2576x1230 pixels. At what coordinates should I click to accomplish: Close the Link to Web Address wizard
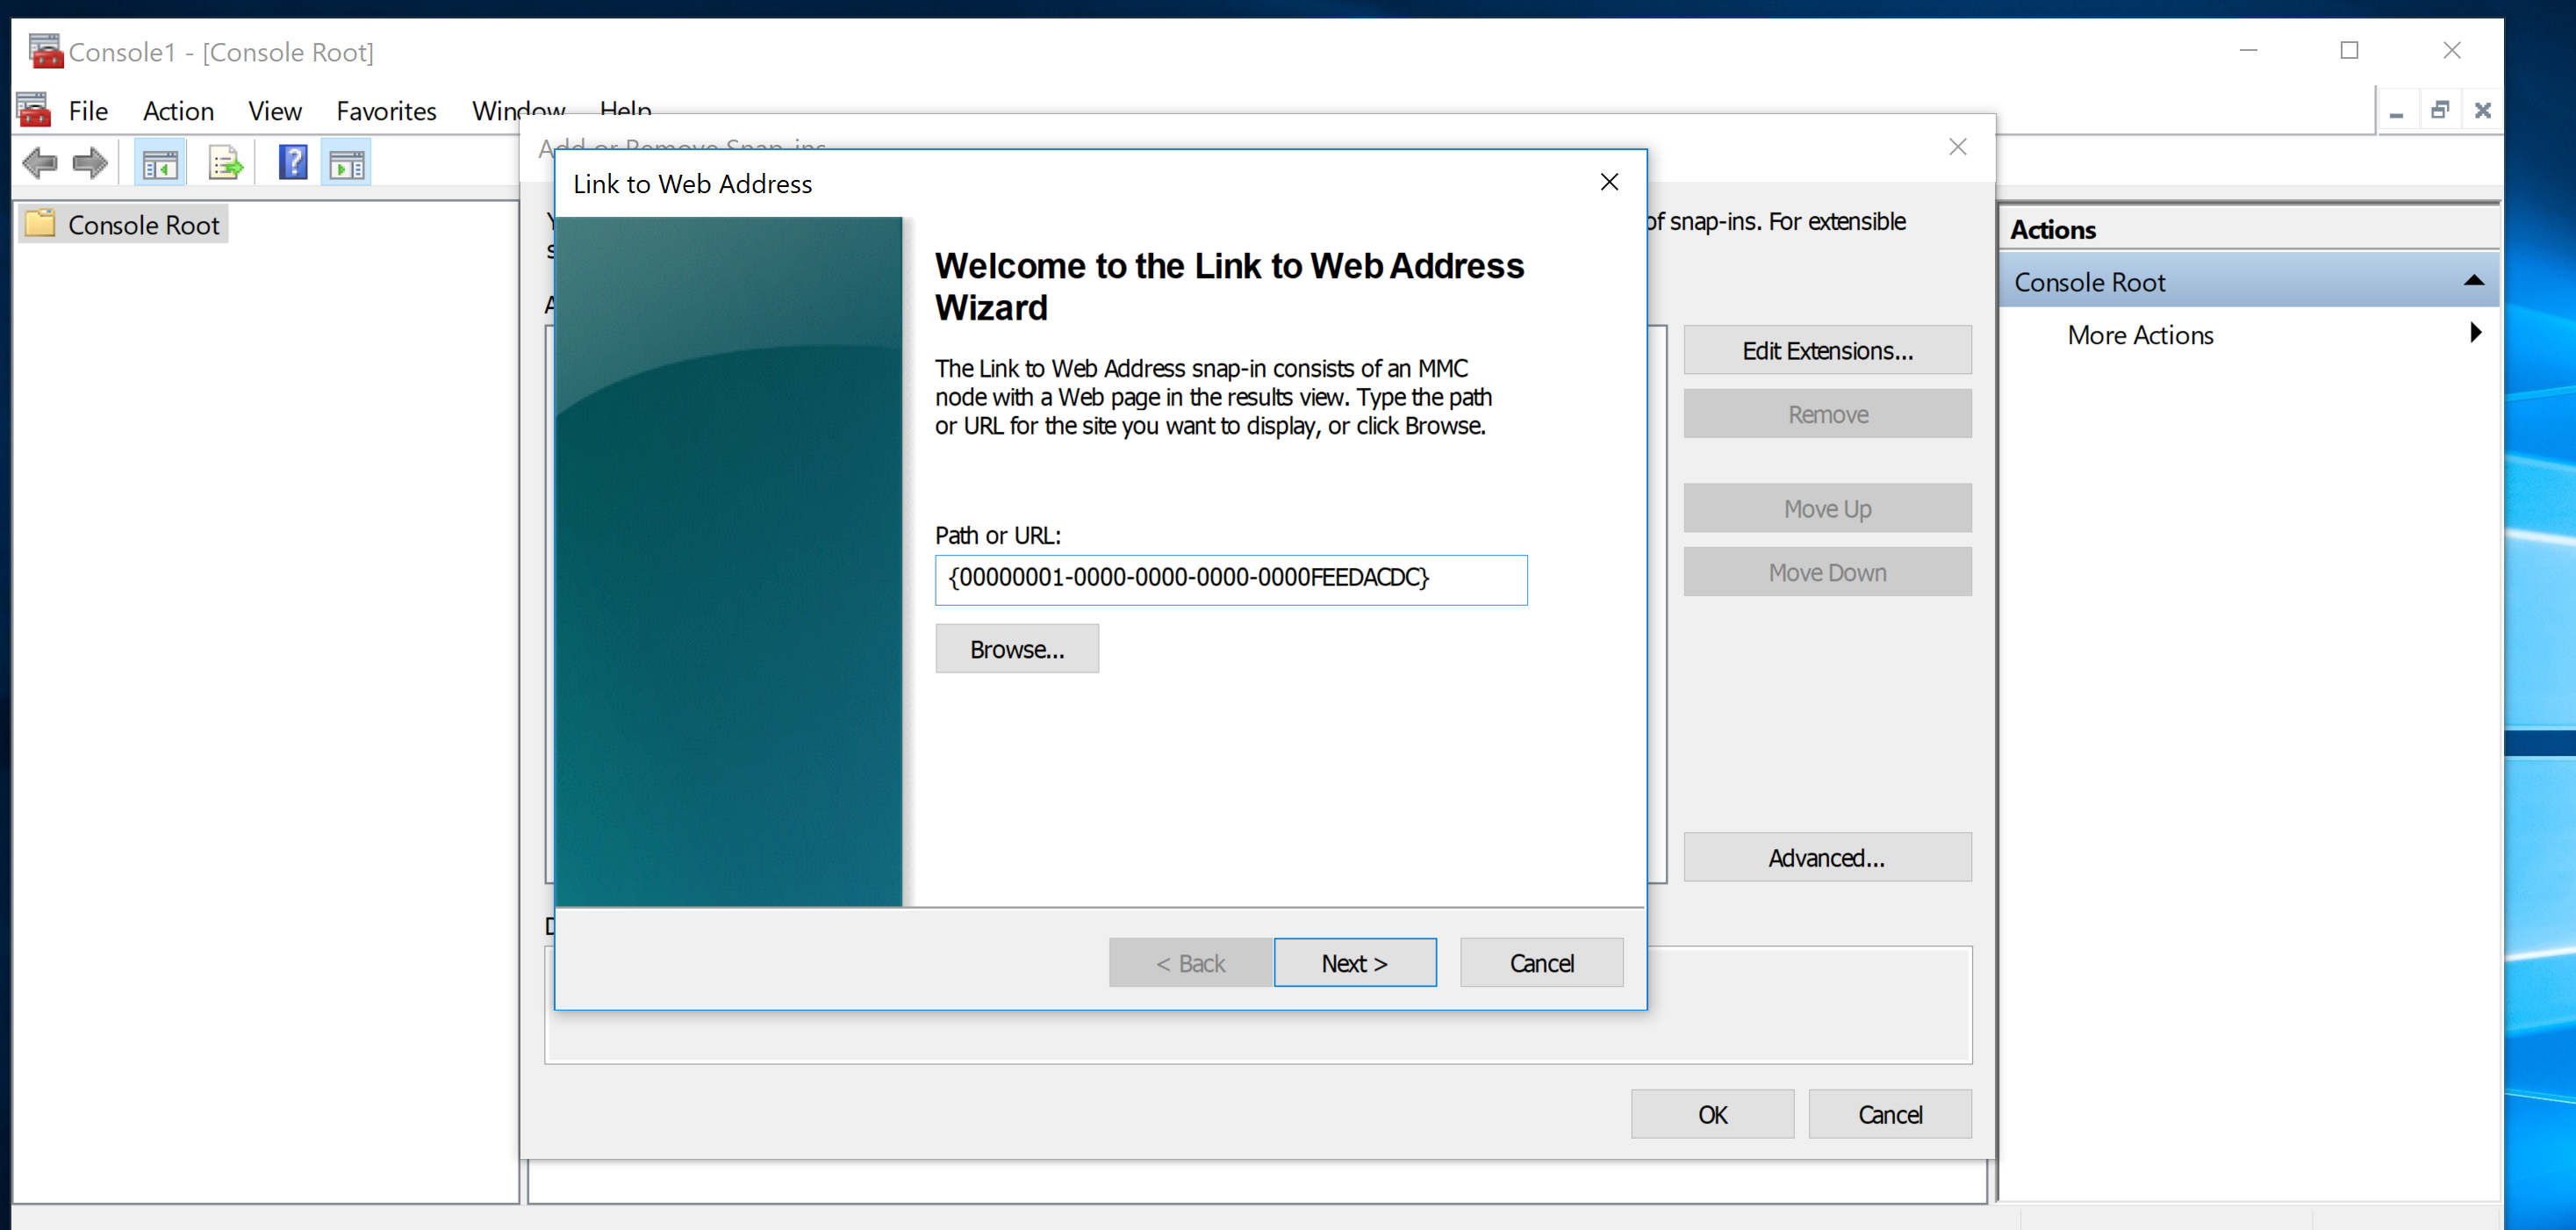(x=1609, y=182)
